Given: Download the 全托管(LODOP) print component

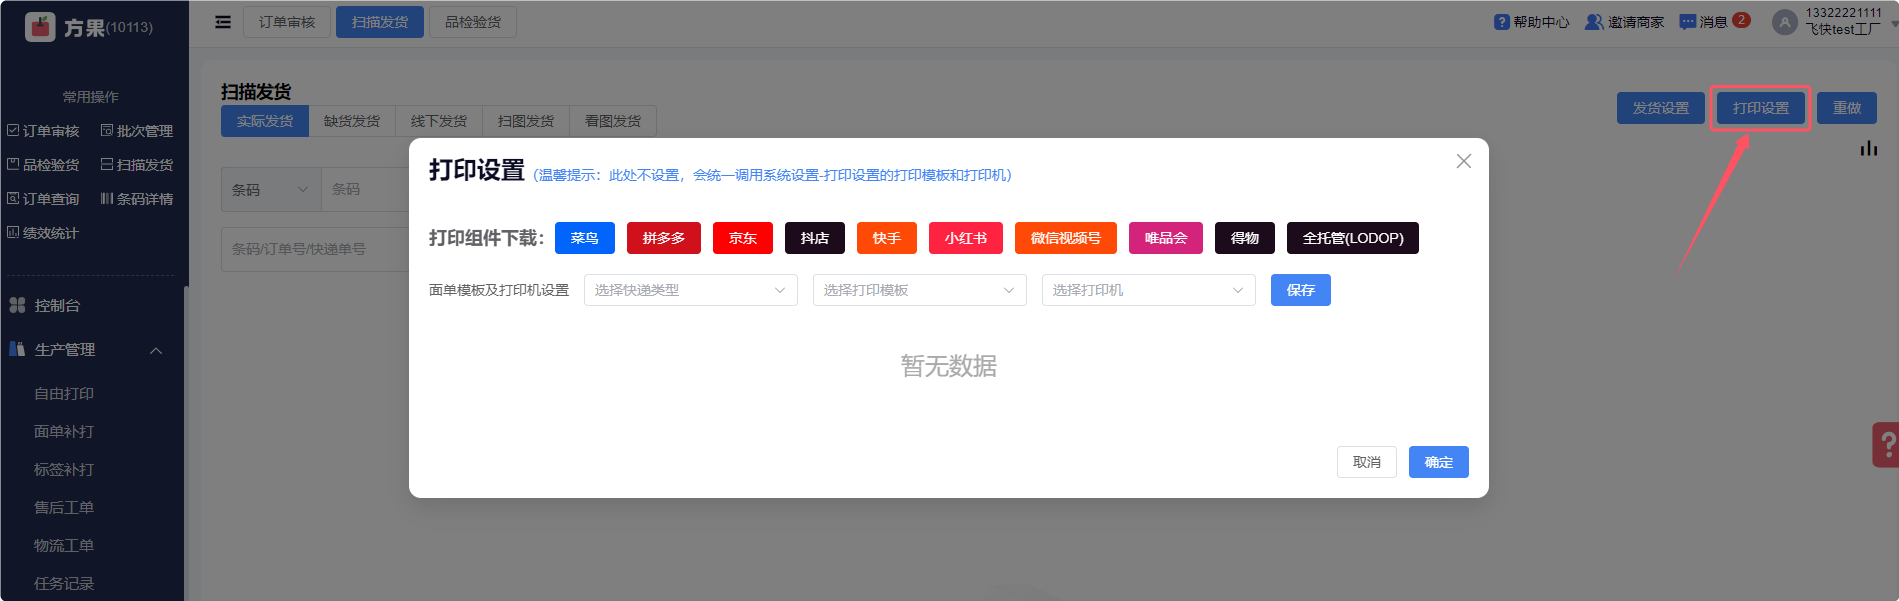Looking at the screenshot, I should [x=1353, y=238].
